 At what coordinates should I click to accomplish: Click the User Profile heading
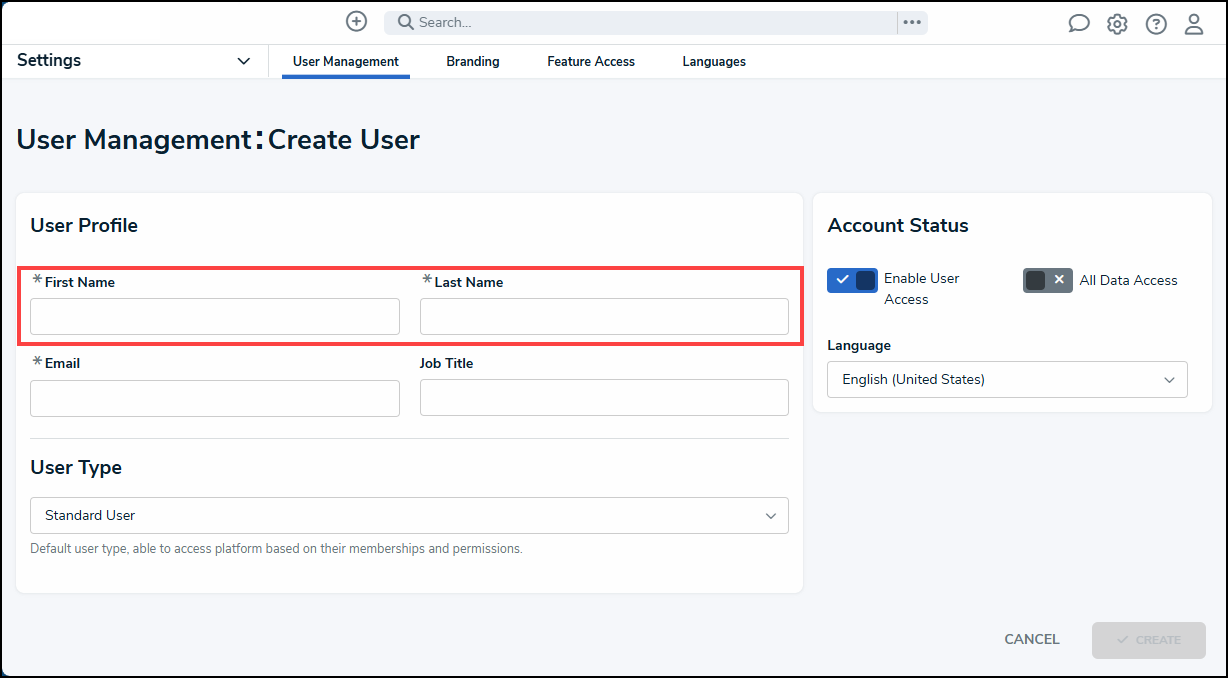[x=84, y=226]
